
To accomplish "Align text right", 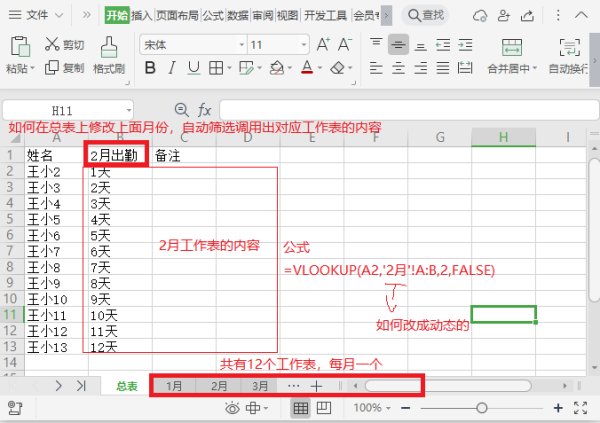I will pos(421,68).
